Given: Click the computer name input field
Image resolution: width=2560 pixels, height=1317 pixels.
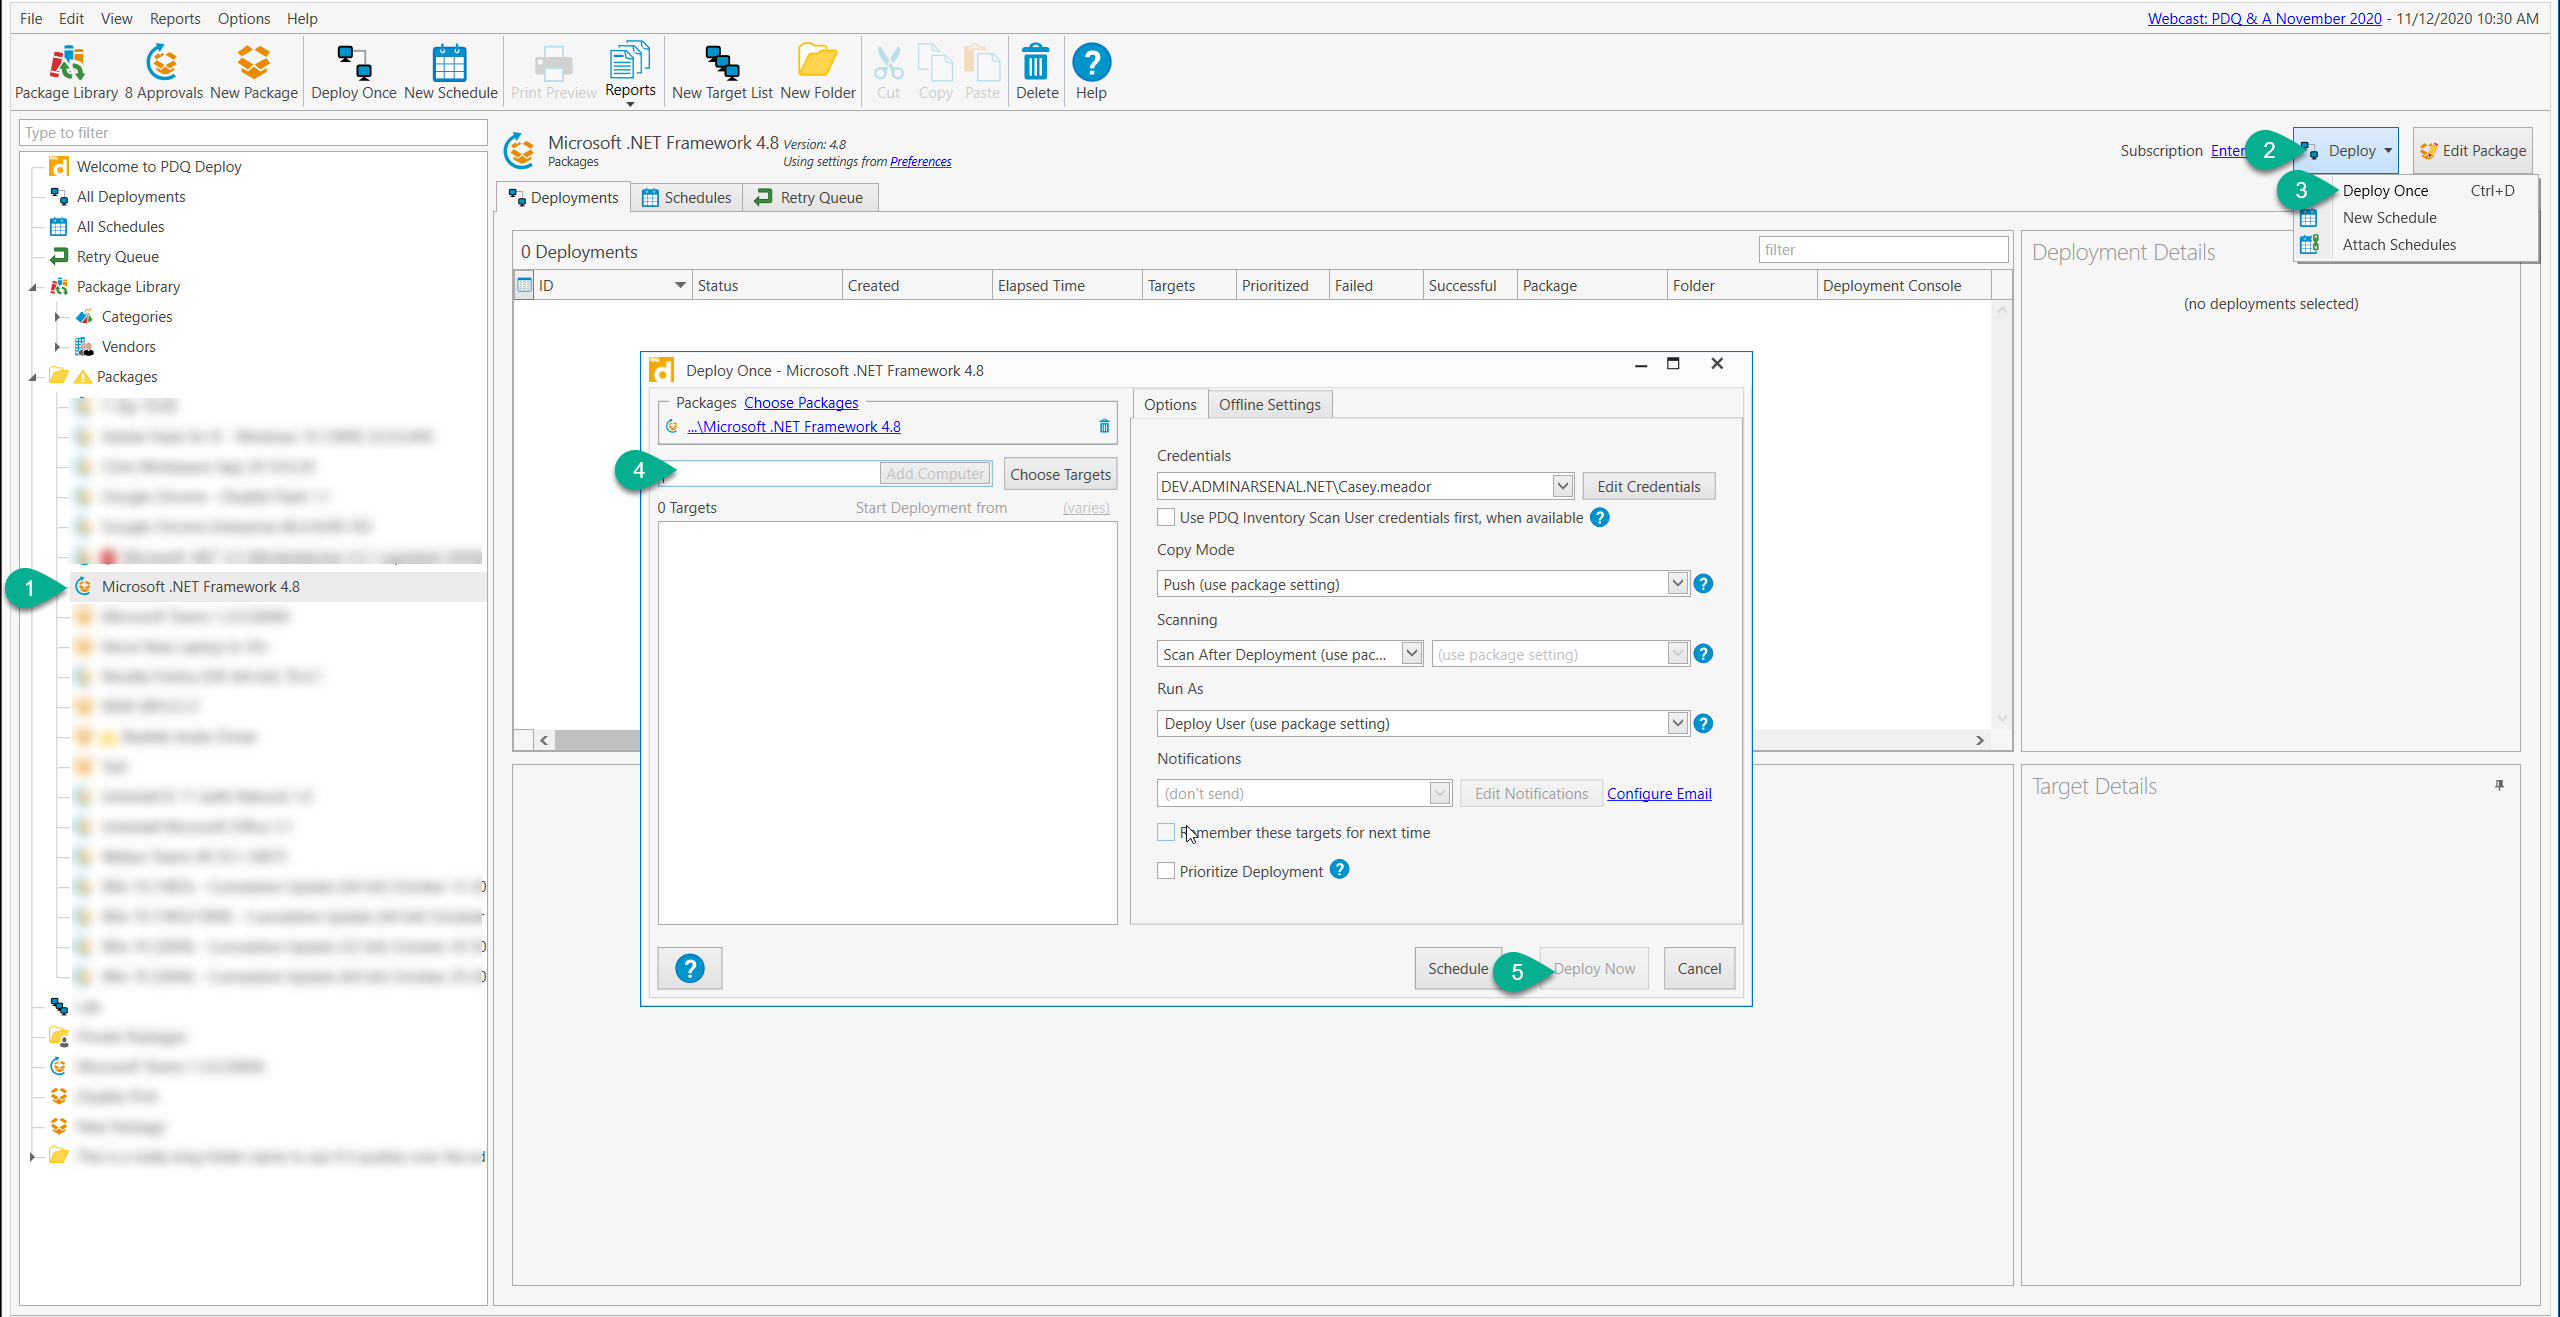Looking at the screenshot, I should click(x=770, y=474).
